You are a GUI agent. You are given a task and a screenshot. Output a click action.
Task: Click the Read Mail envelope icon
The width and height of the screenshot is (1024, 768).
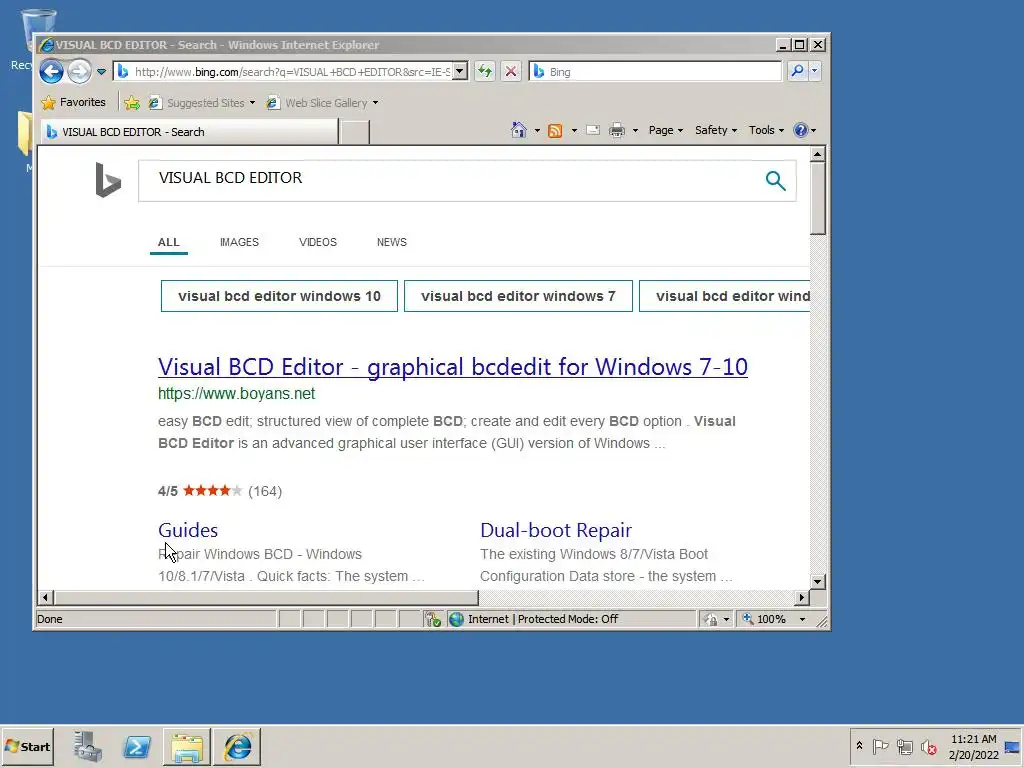click(593, 130)
